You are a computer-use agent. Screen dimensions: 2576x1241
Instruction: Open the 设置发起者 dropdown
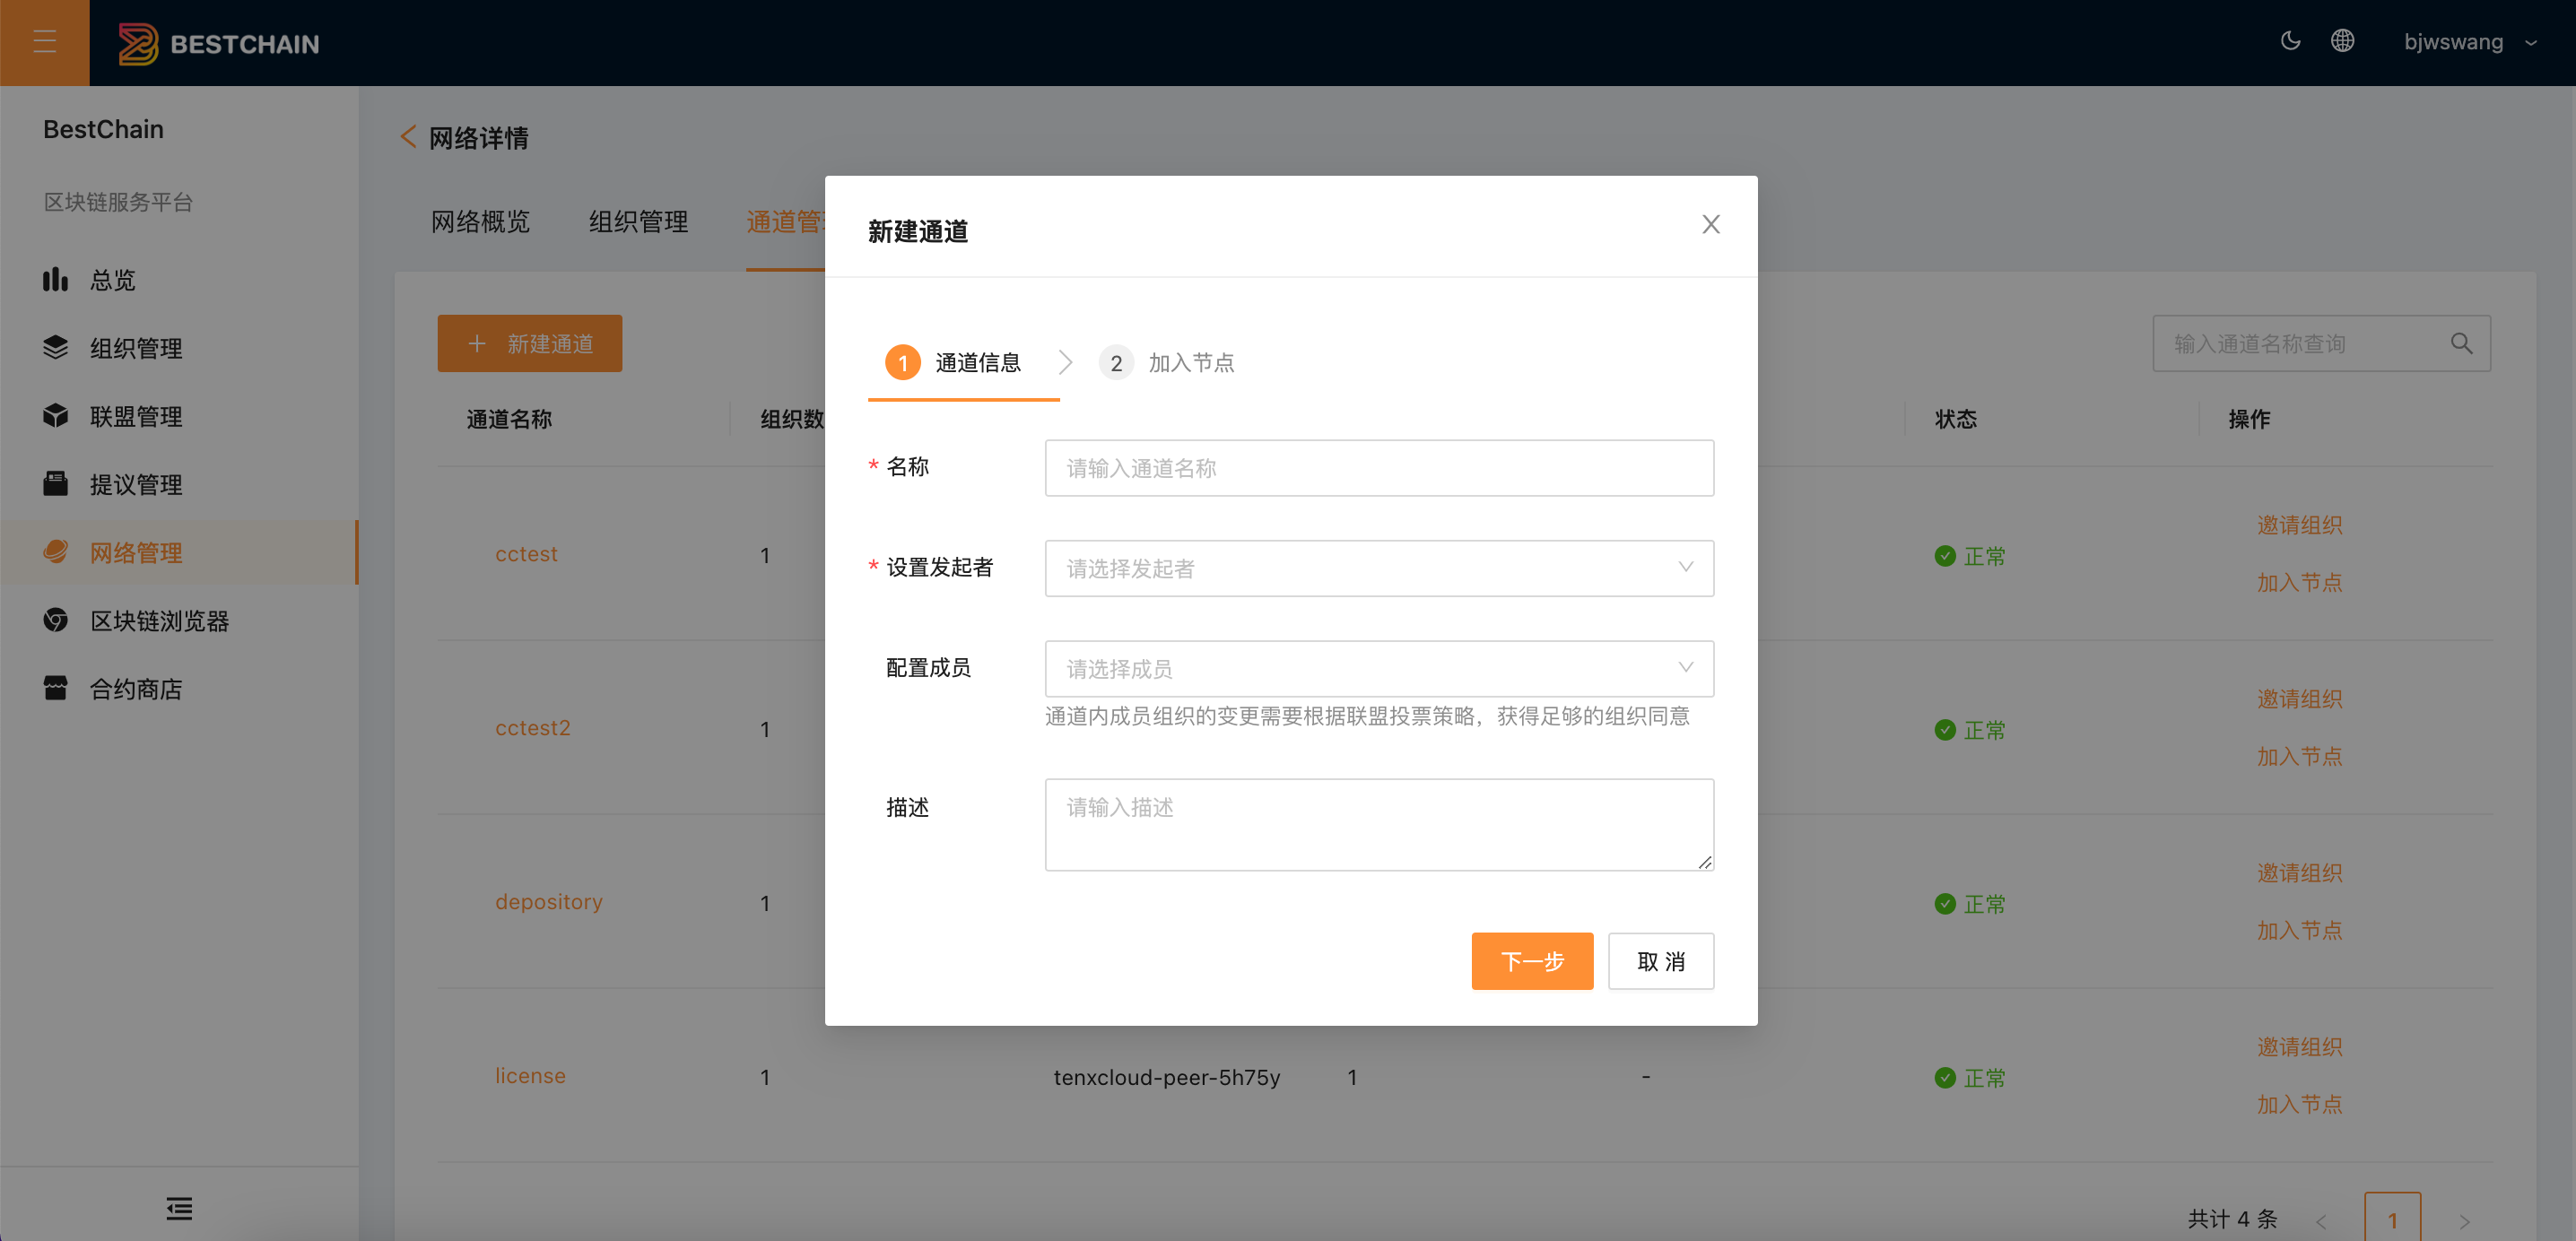click(1379, 568)
